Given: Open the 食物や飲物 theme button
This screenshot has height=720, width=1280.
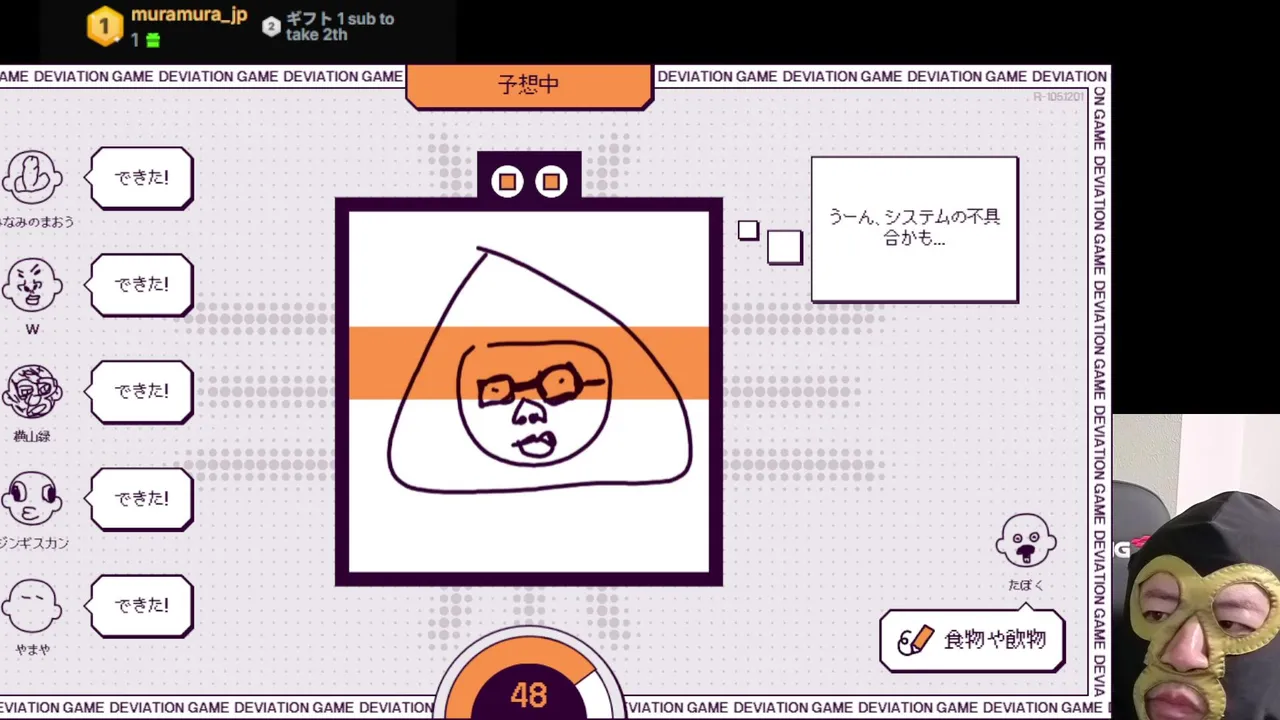Looking at the screenshot, I should click(x=972, y=640).
